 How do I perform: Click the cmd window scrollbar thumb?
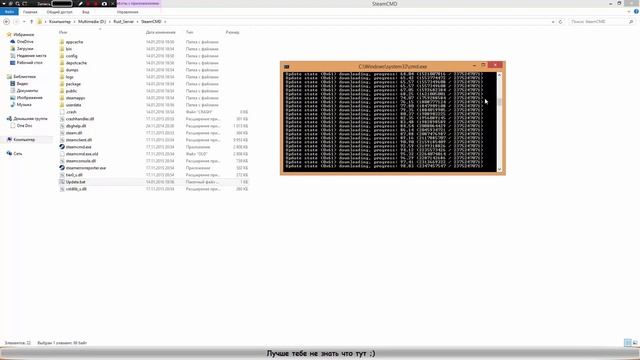(499, 102)
